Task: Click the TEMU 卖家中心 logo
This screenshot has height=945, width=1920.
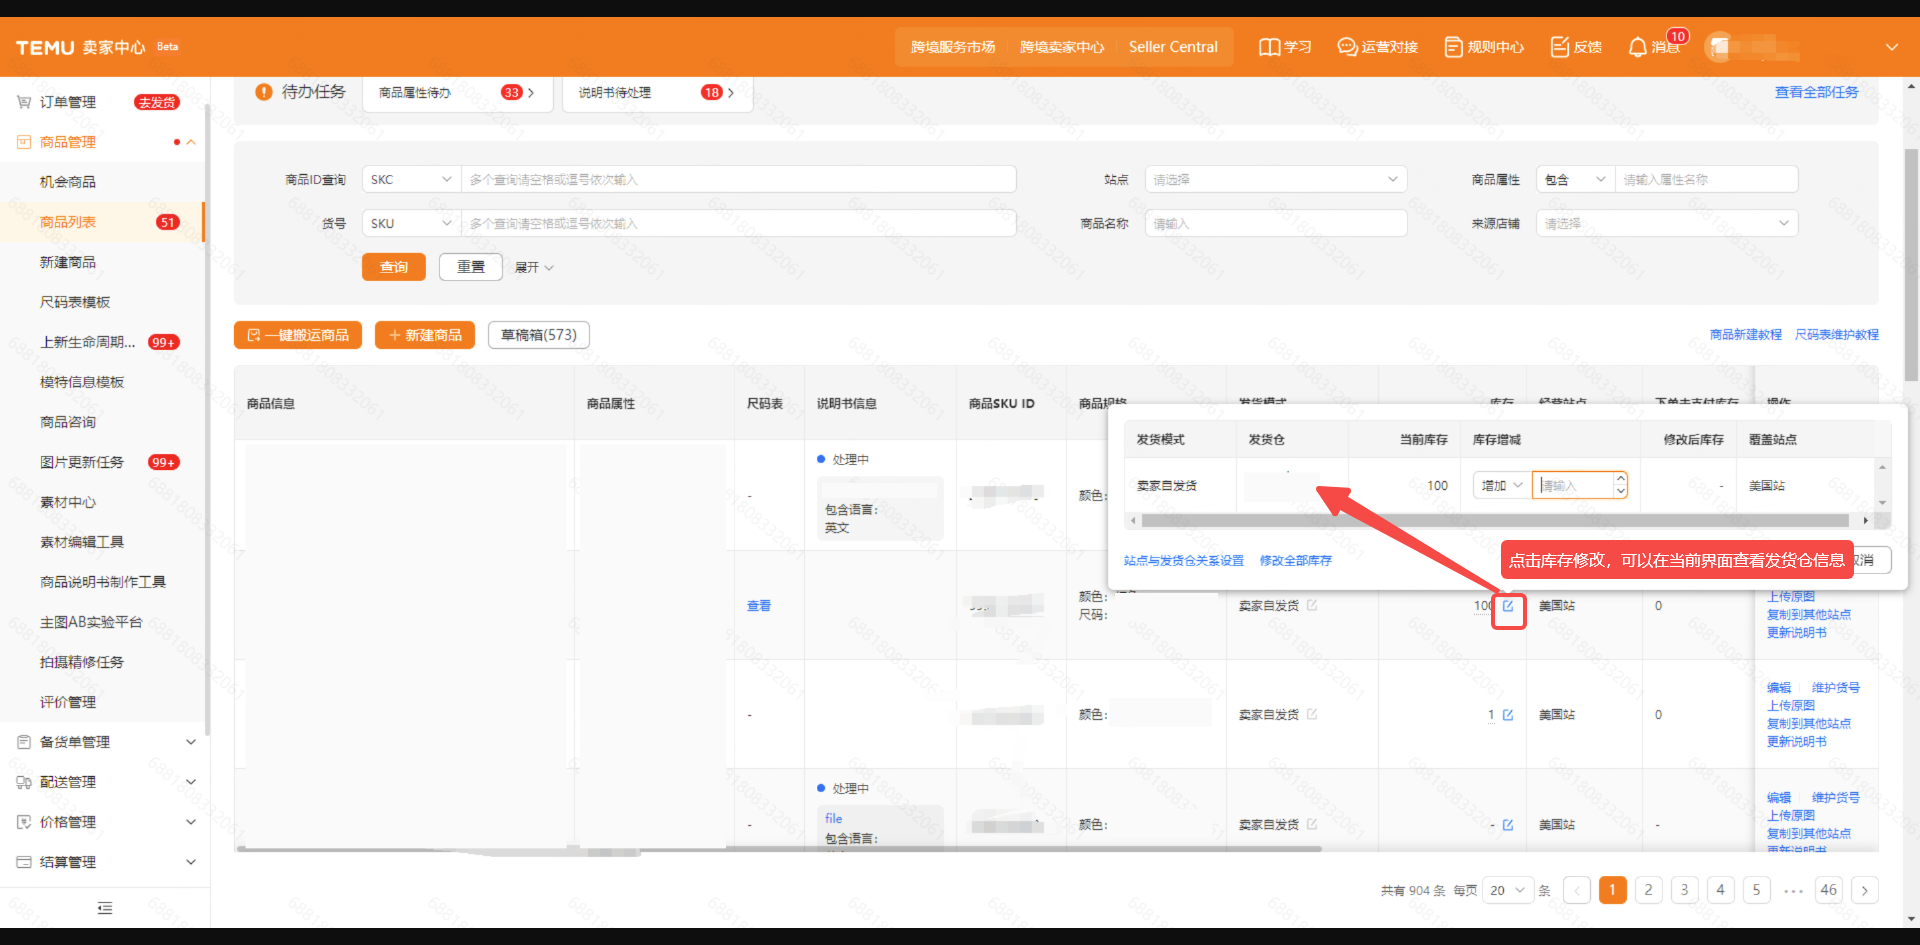Action: [x=80, y=47]
